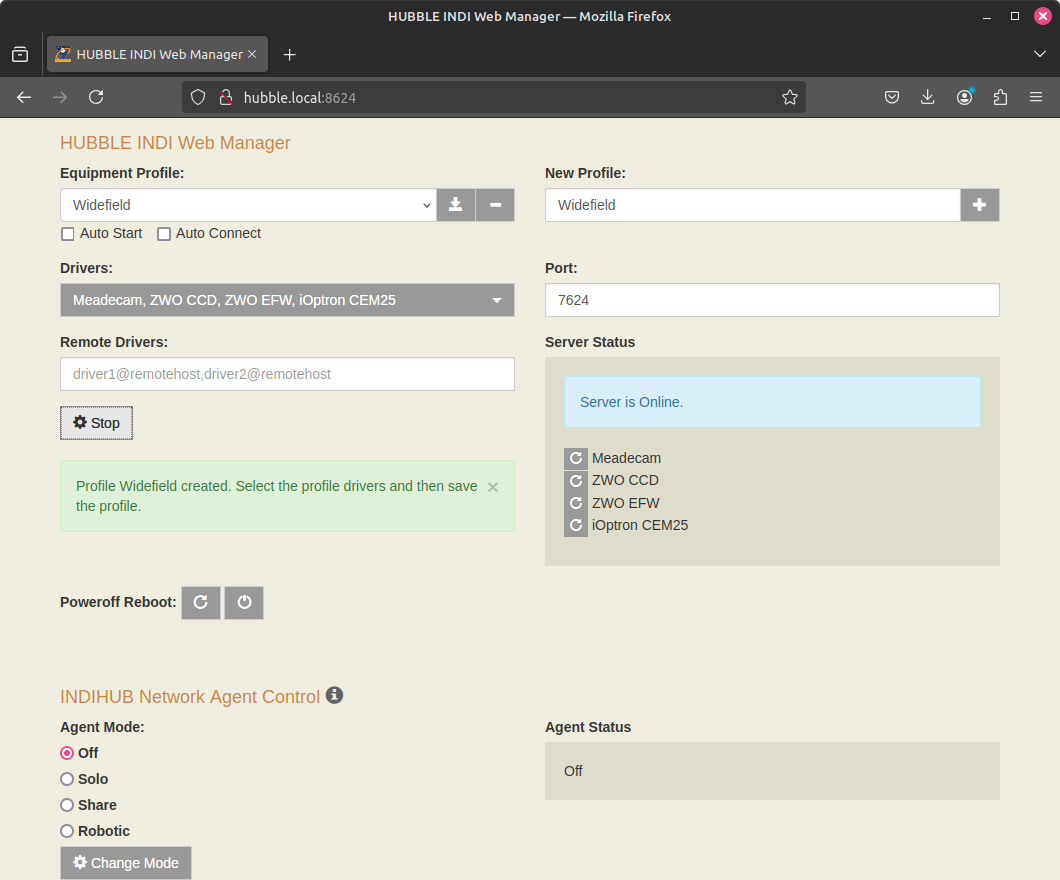Open Firefox extensions menu
This screenshot has width=1060, height=880.
pos(1001,97)
